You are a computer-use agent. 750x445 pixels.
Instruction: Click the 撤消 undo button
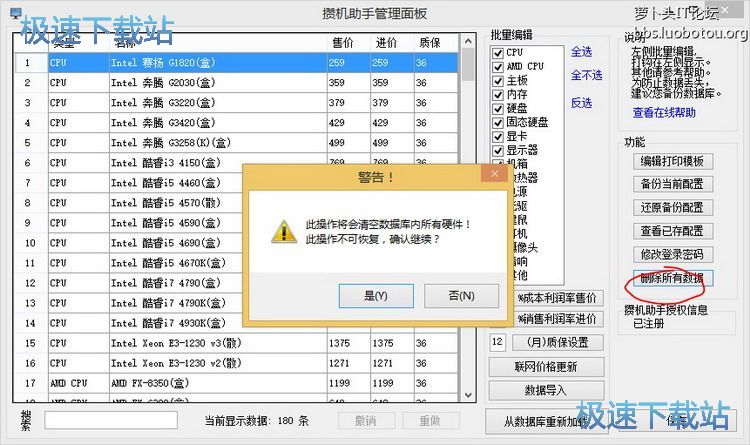click(366, 421)
